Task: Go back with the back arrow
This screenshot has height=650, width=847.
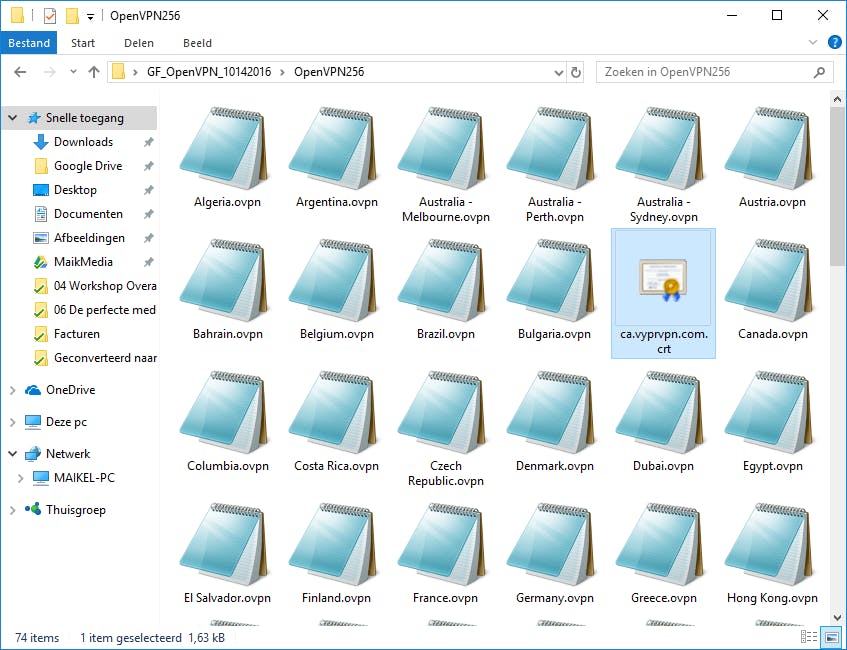Action: click(x=20, y=72)
